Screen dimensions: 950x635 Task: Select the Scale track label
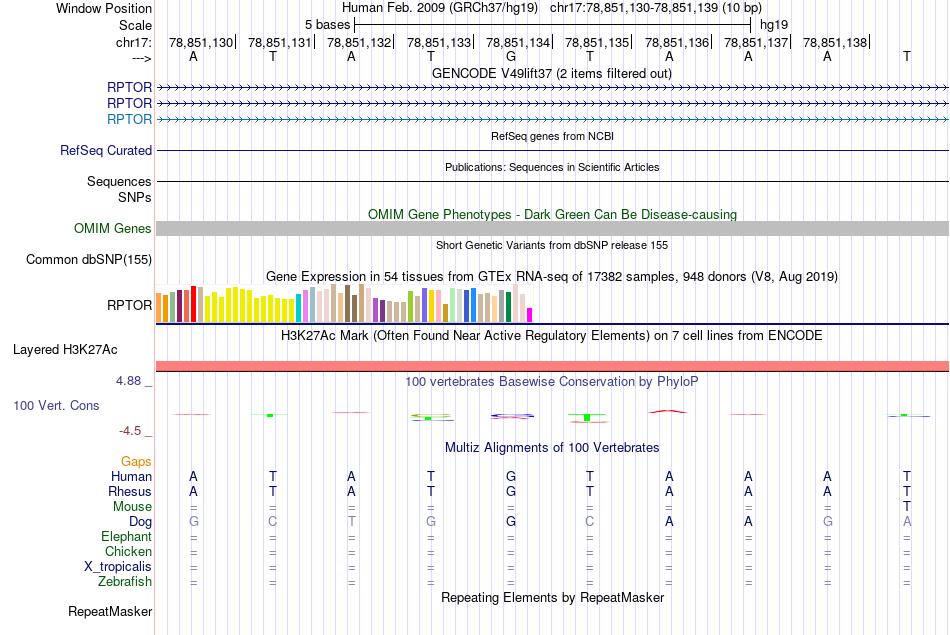tap(135, 25)
